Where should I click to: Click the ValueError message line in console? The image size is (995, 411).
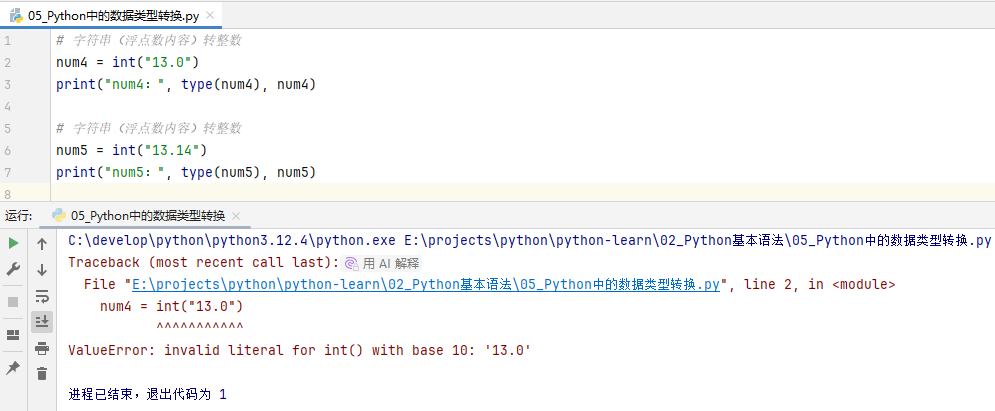click(299, 351)
